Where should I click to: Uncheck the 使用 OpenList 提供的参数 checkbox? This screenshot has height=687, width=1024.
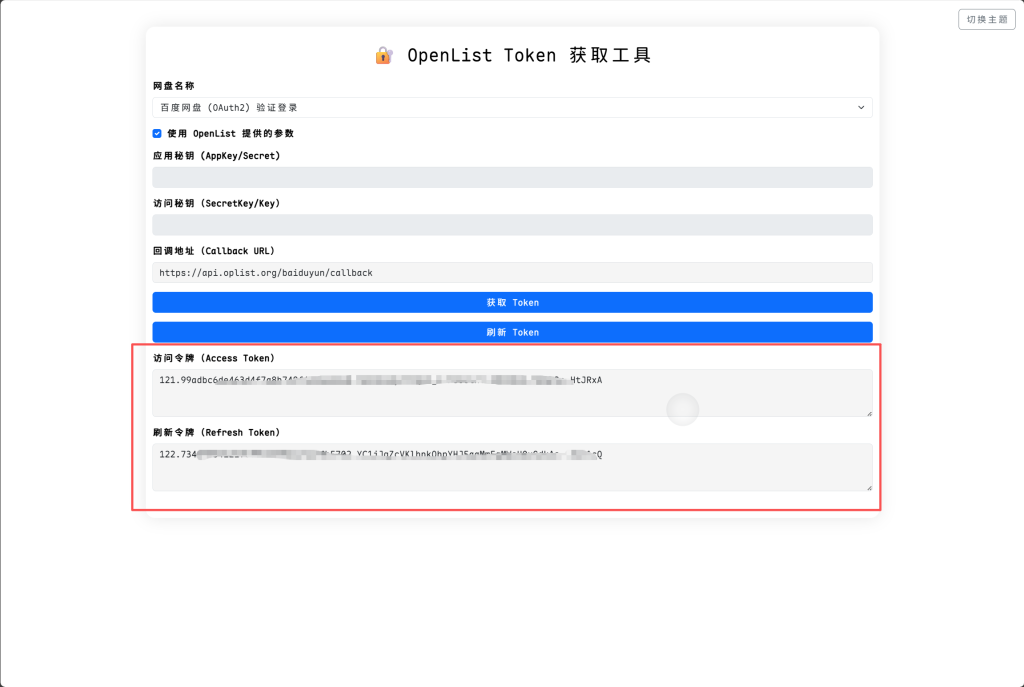click(157, 133)
